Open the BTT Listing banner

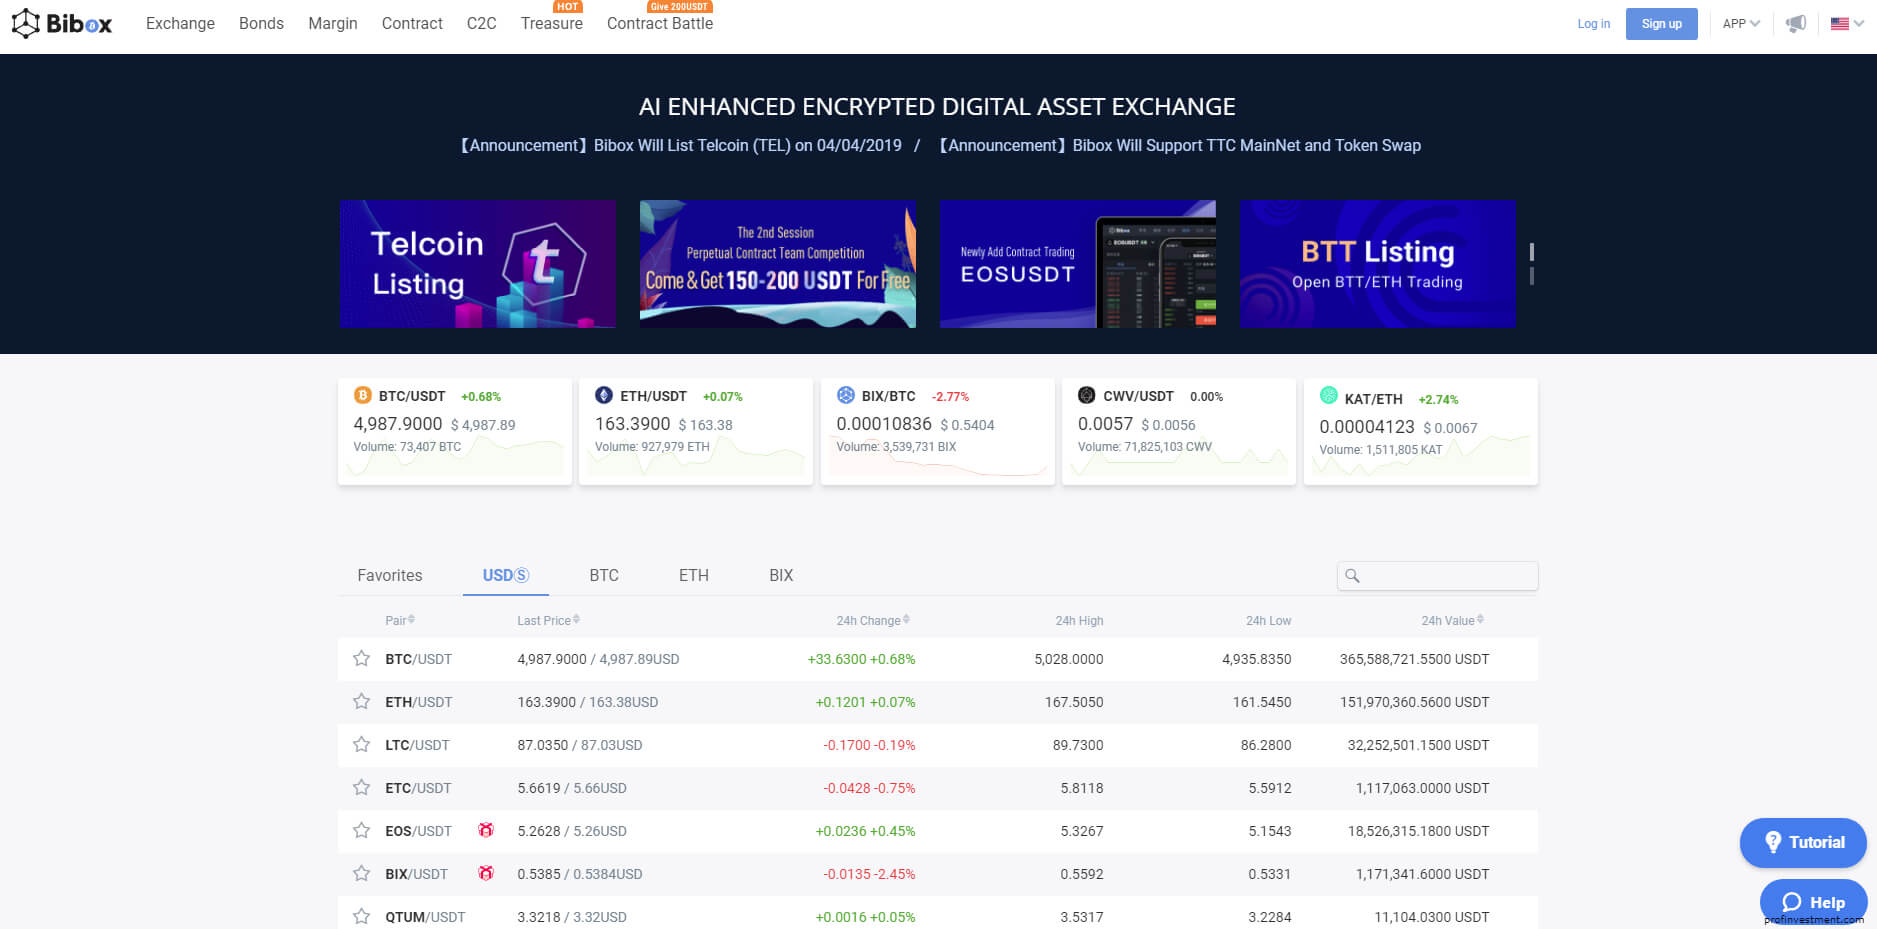point(1377,263)
